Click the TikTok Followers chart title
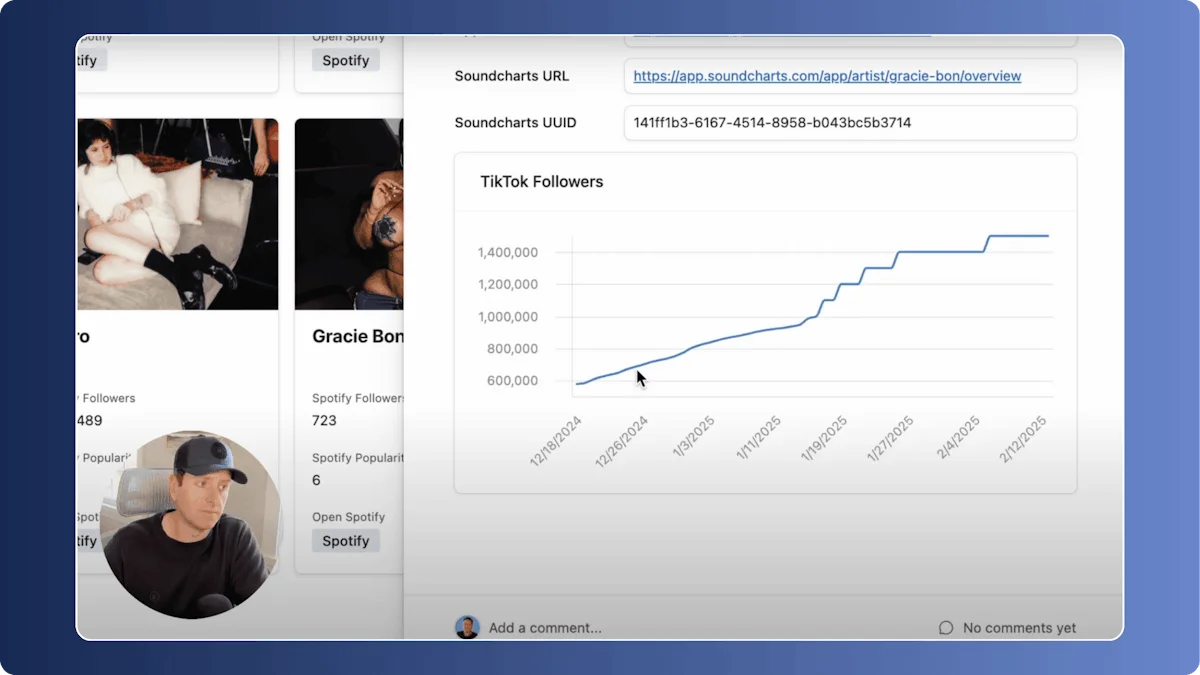 point(541,181)
